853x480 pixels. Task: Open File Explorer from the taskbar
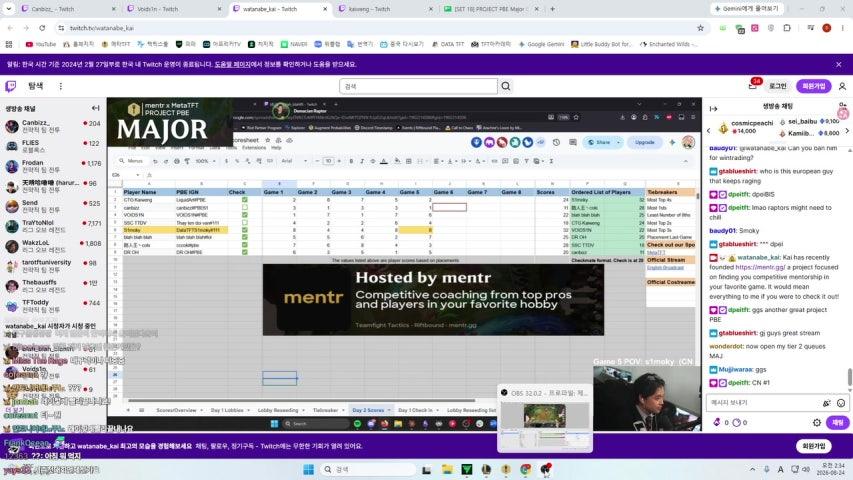pyautogui.click(x=447, y=469)
